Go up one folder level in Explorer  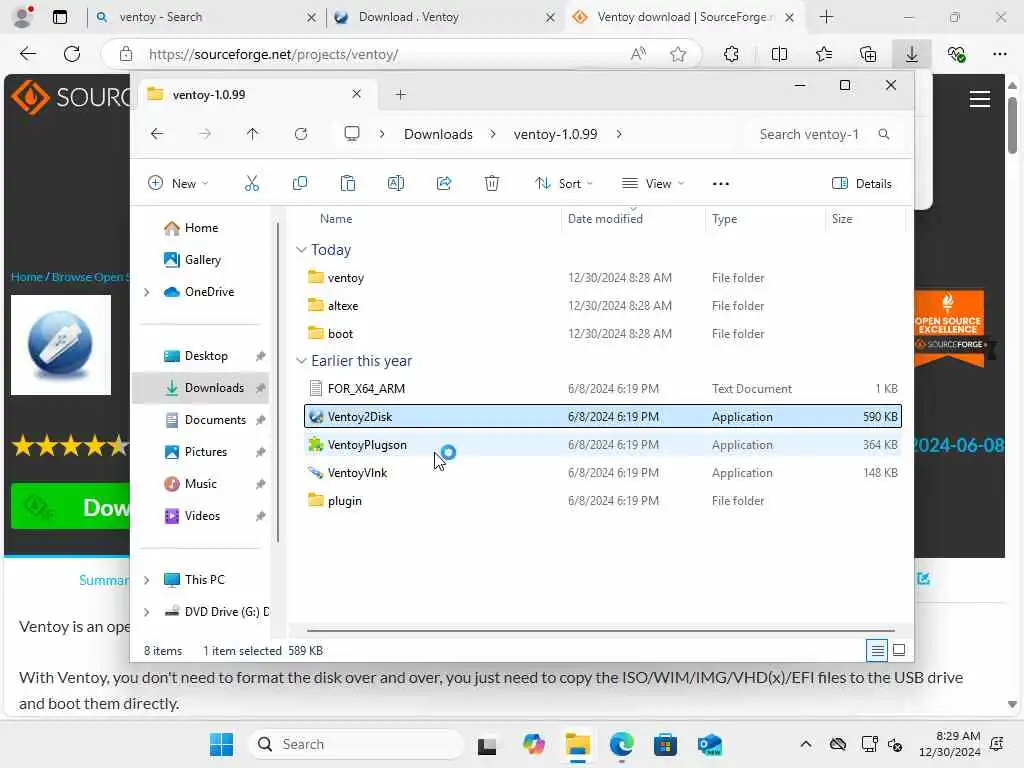[x=253, y=134]
